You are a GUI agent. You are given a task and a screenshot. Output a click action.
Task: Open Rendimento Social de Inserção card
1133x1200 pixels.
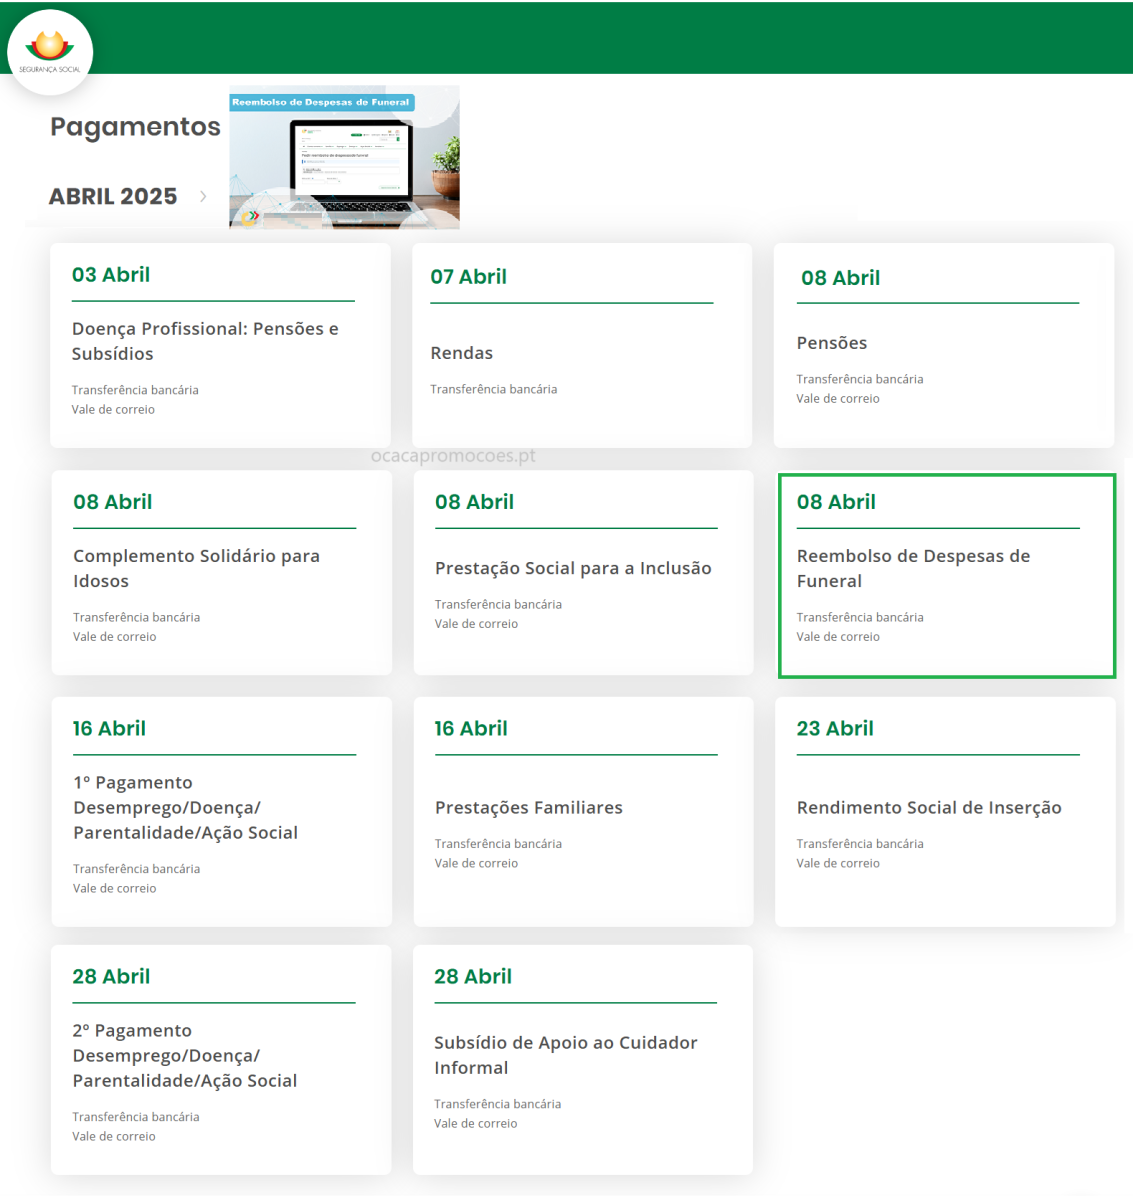click(945, 812)
